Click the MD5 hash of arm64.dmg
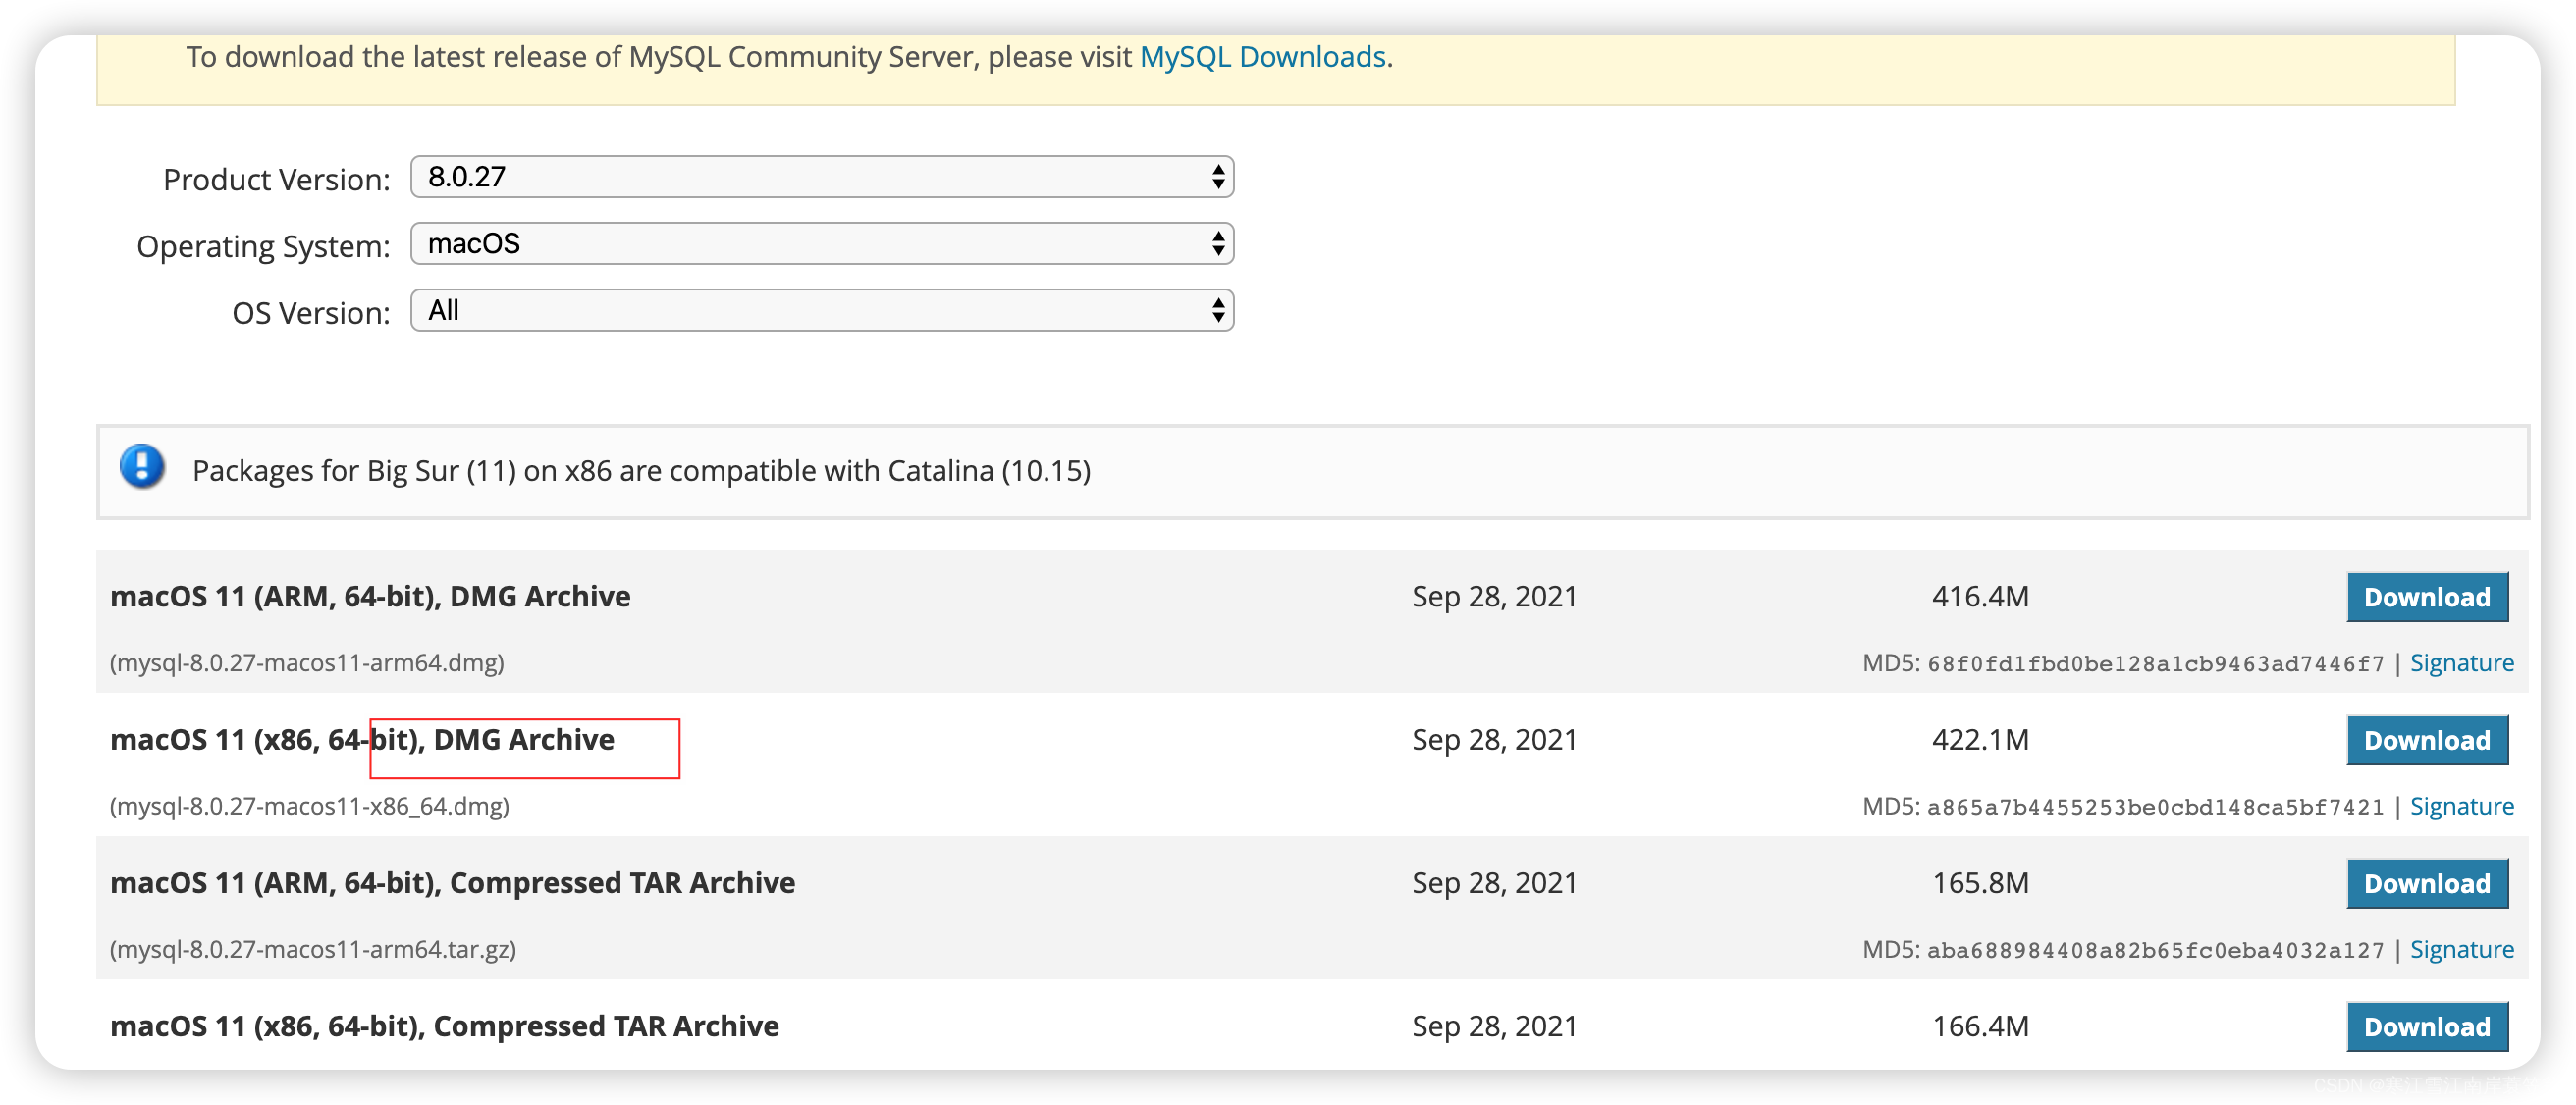This screenshot has width=2576, height=1105. [x=2155, y=664]
